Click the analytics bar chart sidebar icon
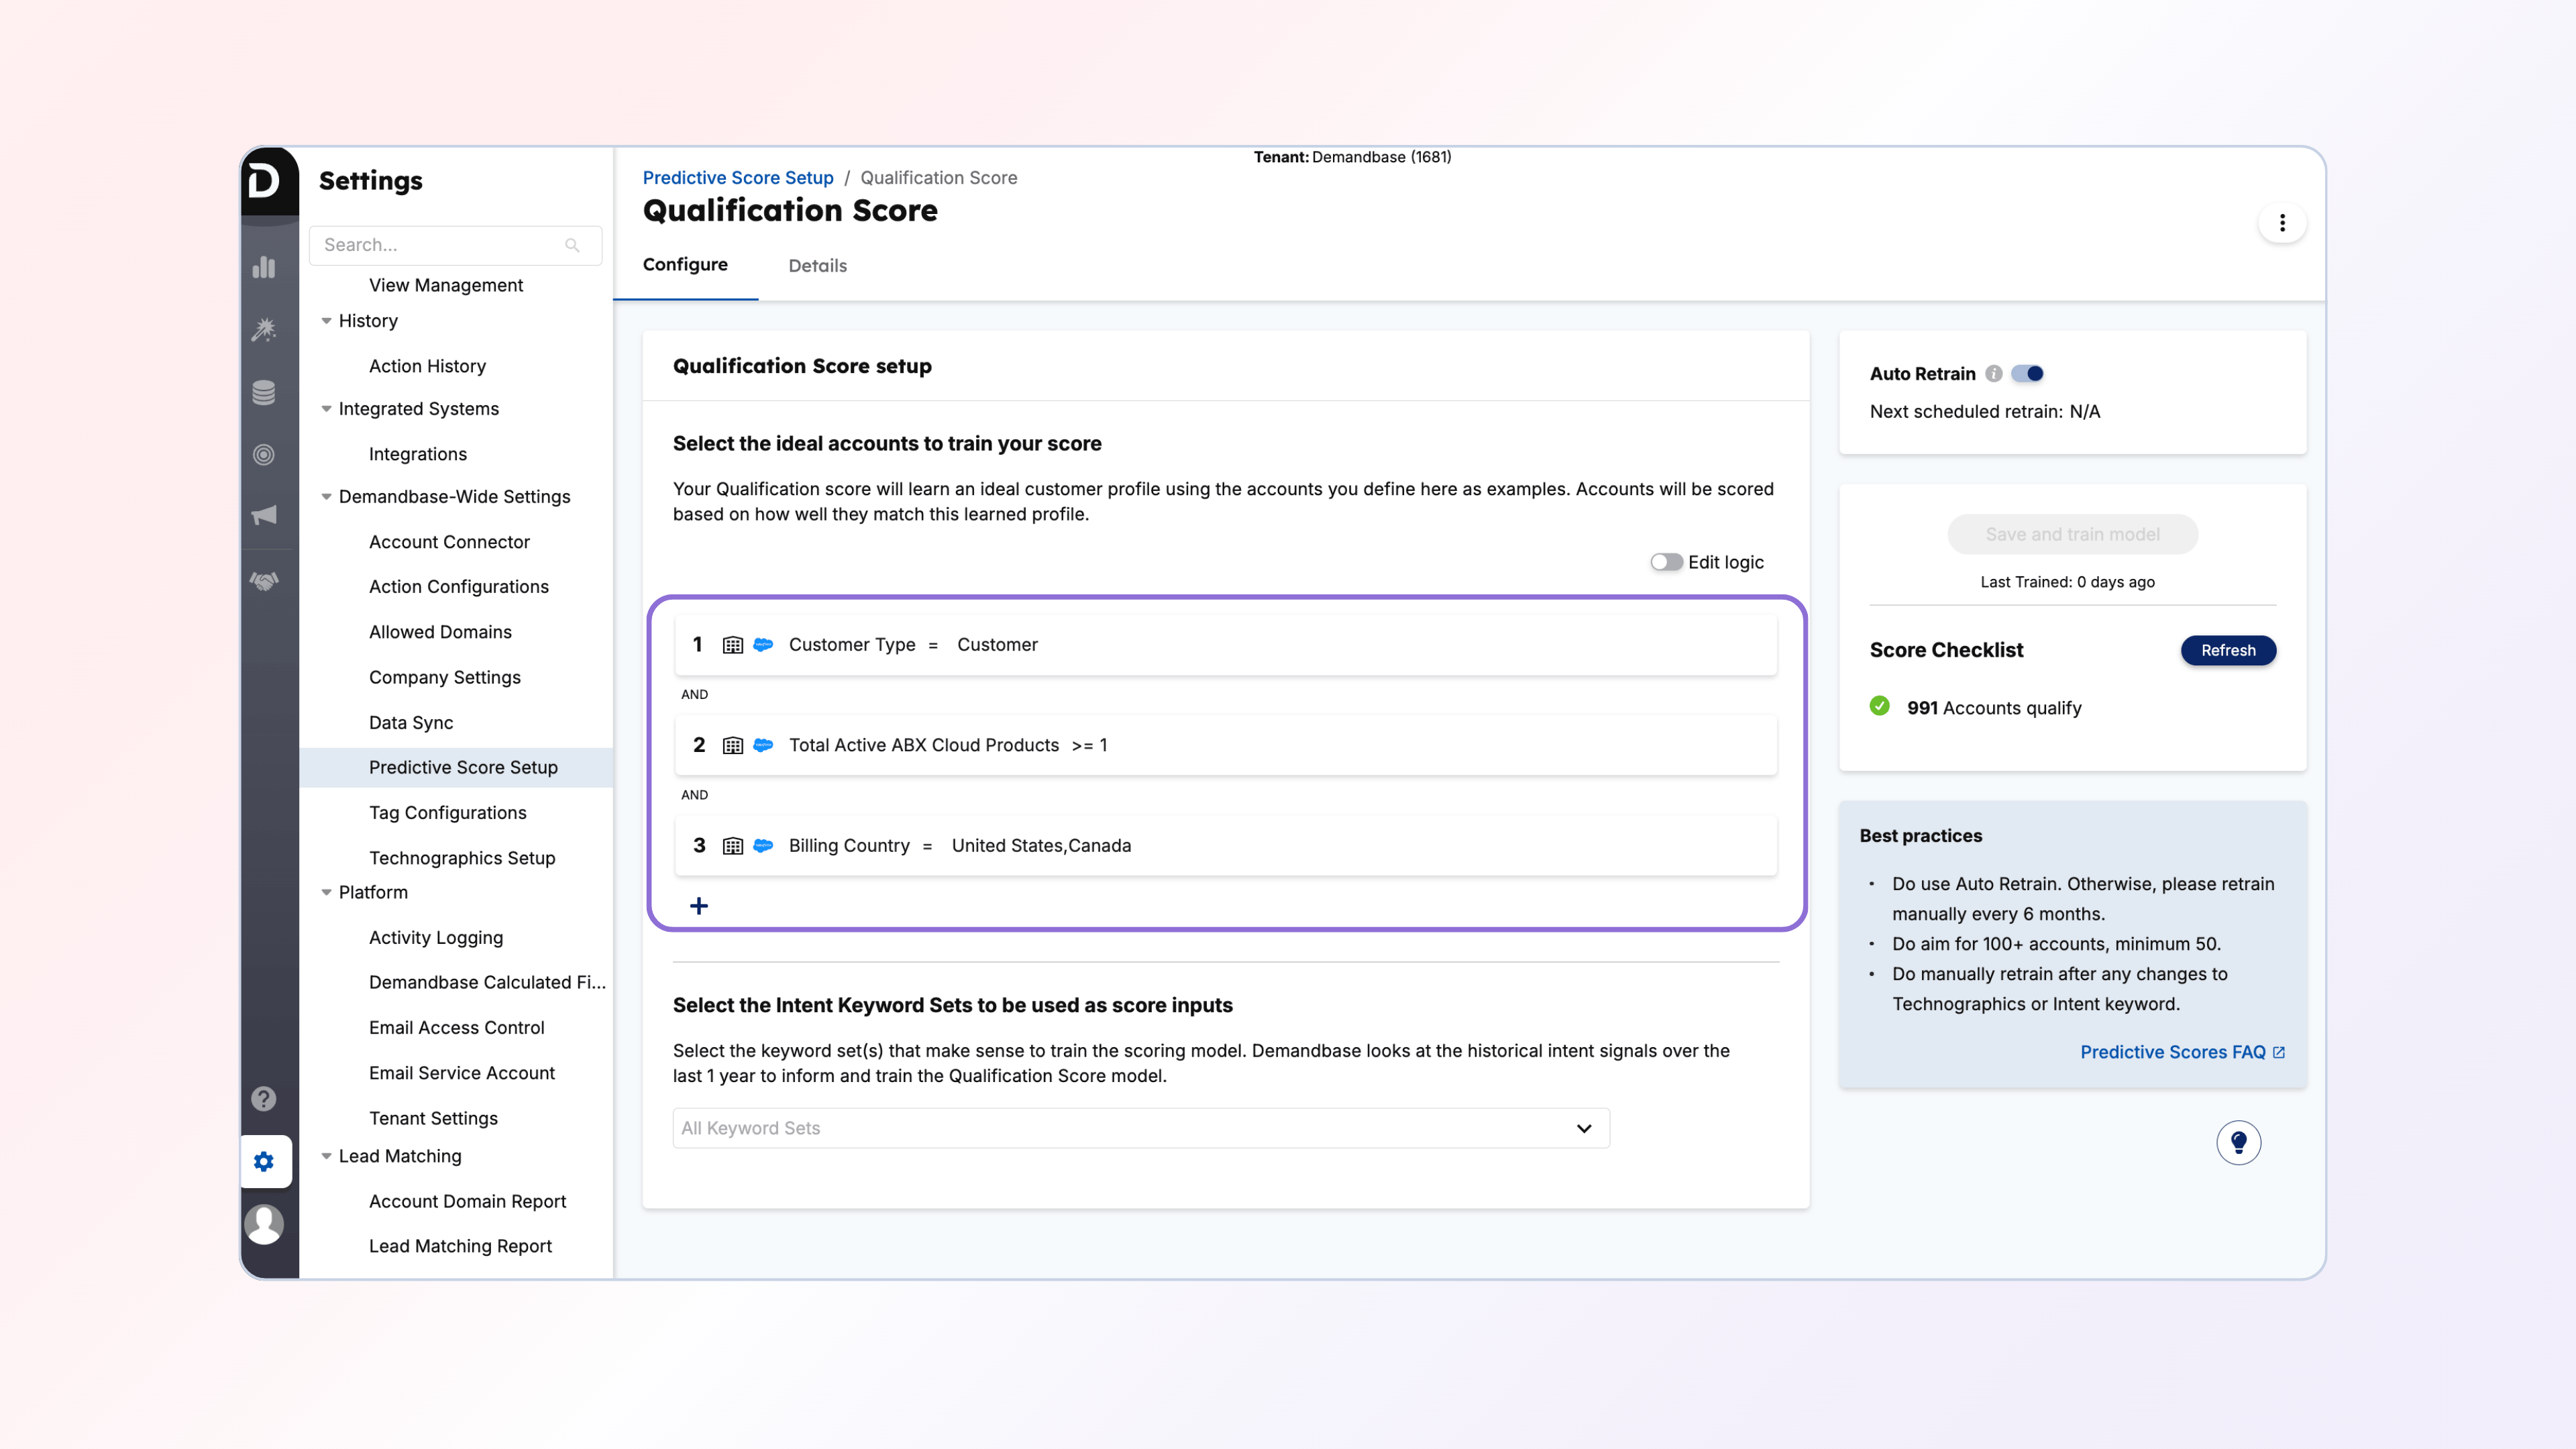 click(x=264, y=267)
